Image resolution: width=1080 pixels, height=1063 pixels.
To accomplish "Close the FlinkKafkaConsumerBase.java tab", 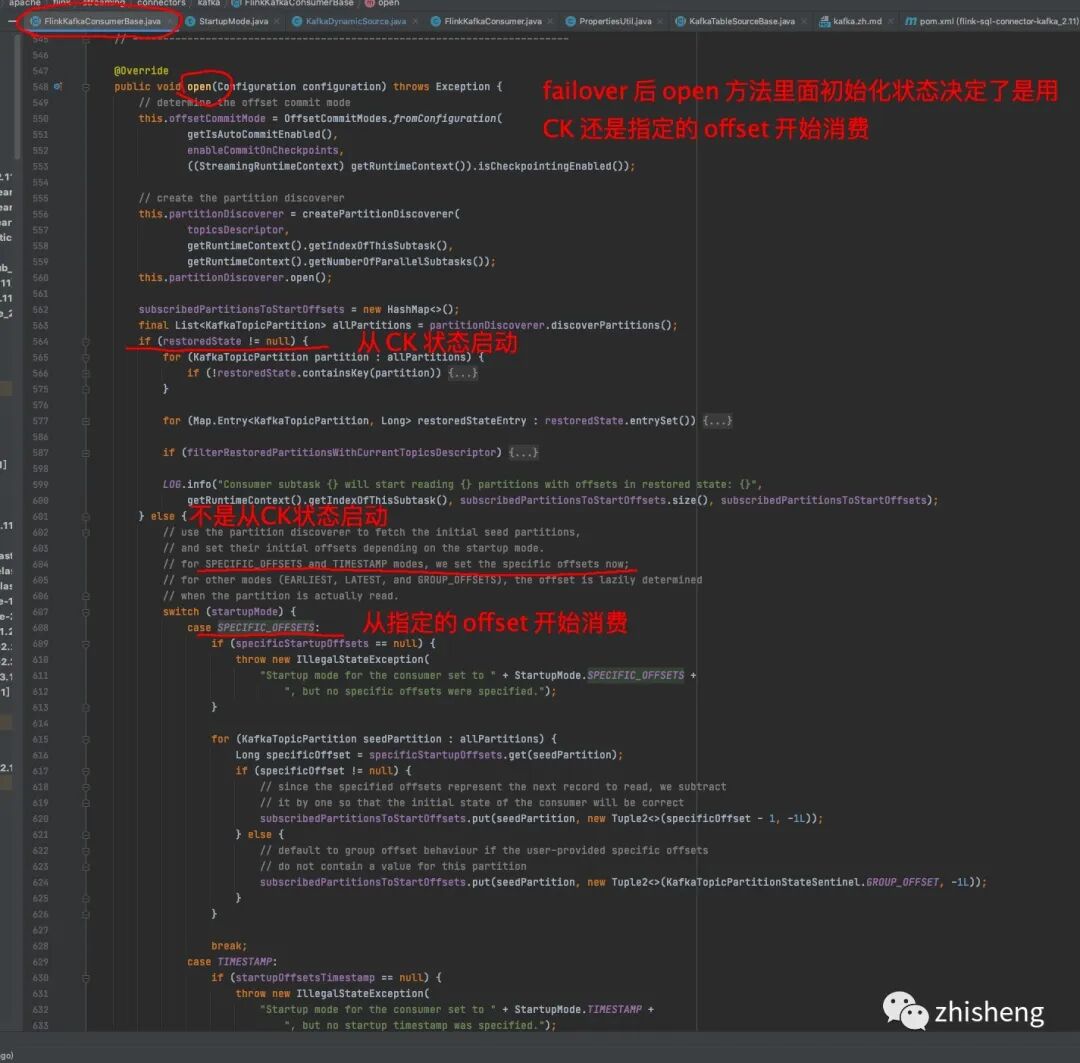I will pos(169,21).
